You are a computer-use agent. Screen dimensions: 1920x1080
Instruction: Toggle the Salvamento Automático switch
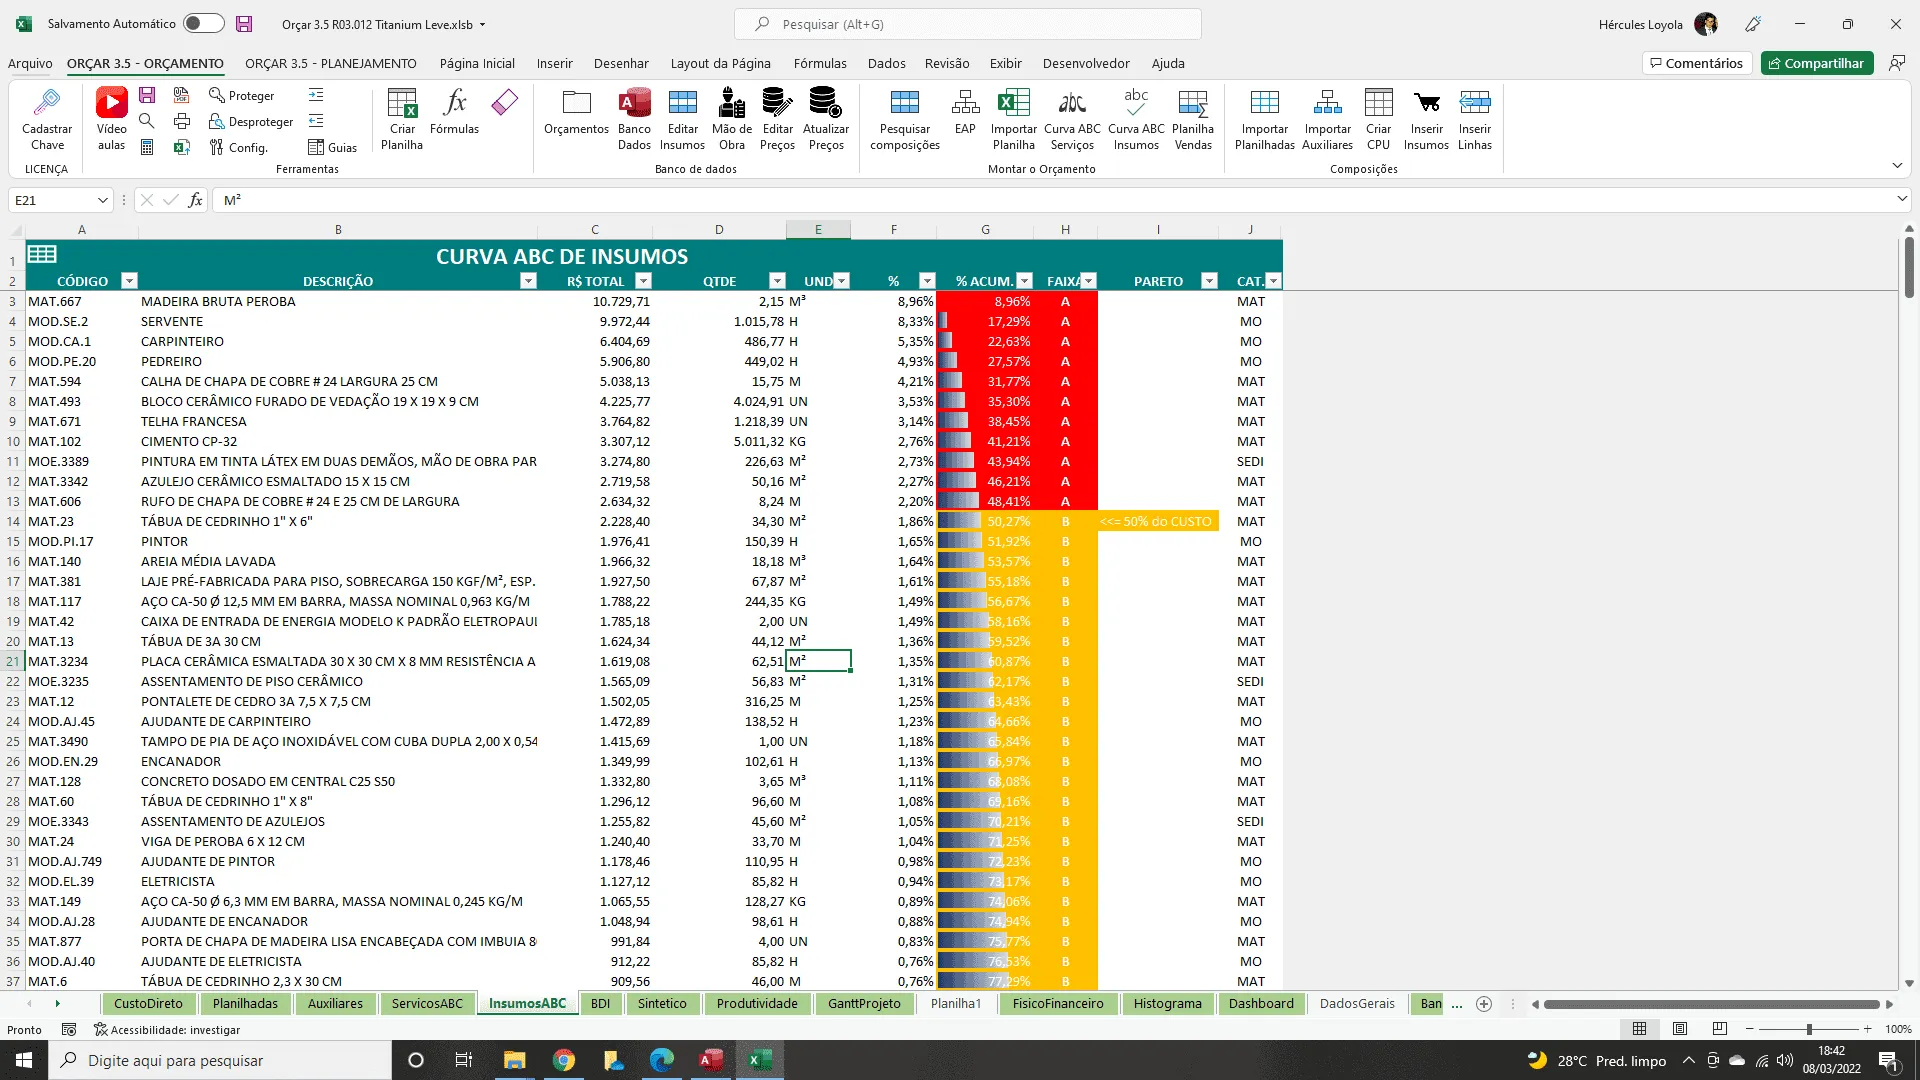(x=204, y=23)
